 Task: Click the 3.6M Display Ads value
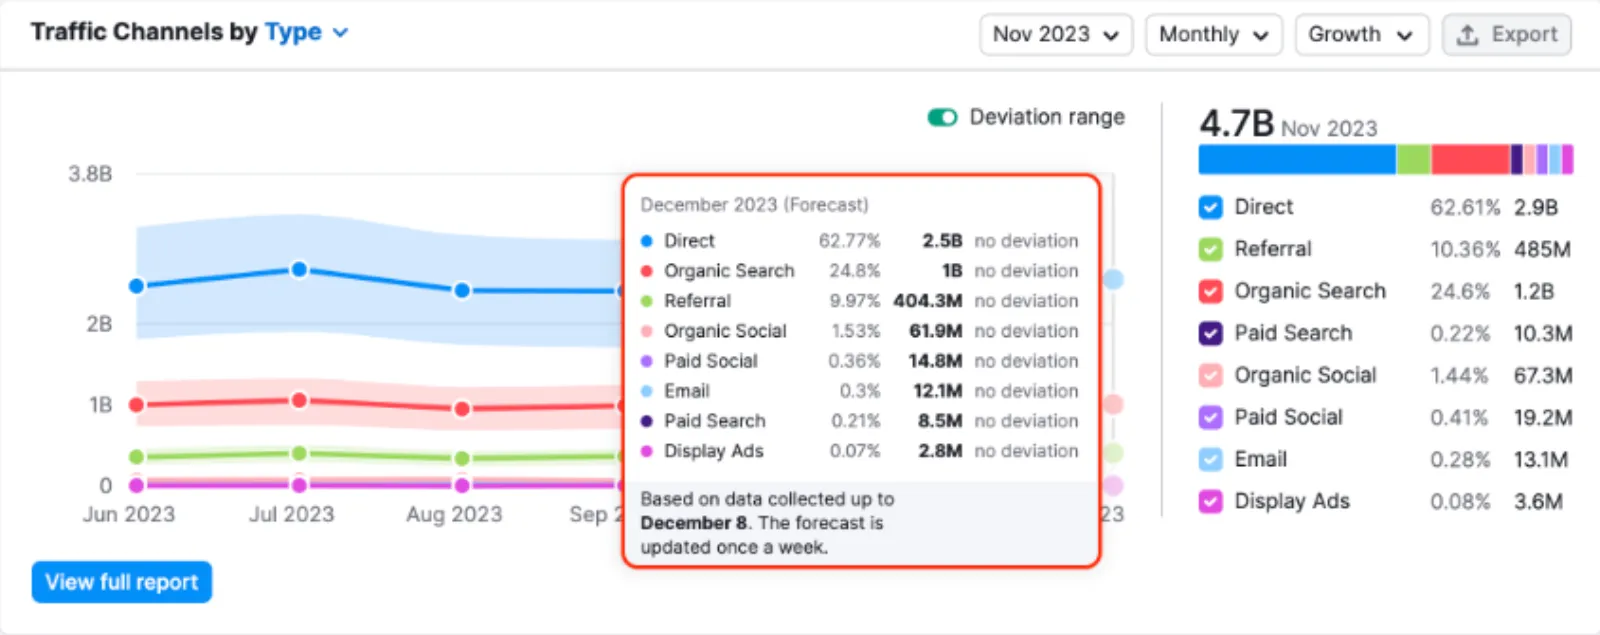(1538, 501)
